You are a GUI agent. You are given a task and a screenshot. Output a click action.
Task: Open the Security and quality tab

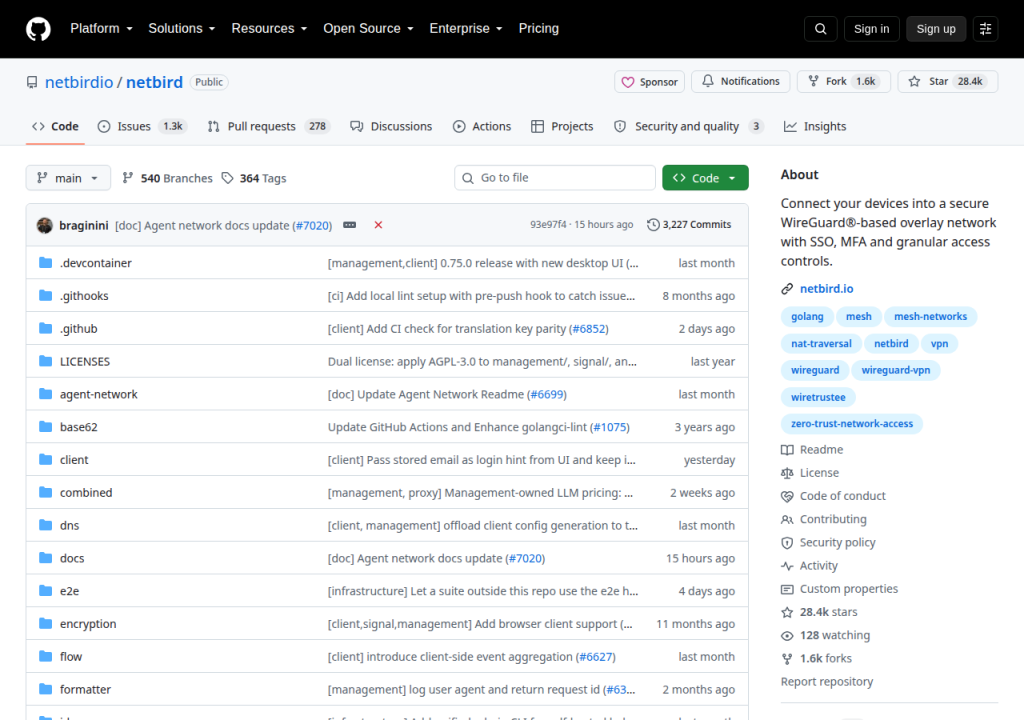point(688,126)
